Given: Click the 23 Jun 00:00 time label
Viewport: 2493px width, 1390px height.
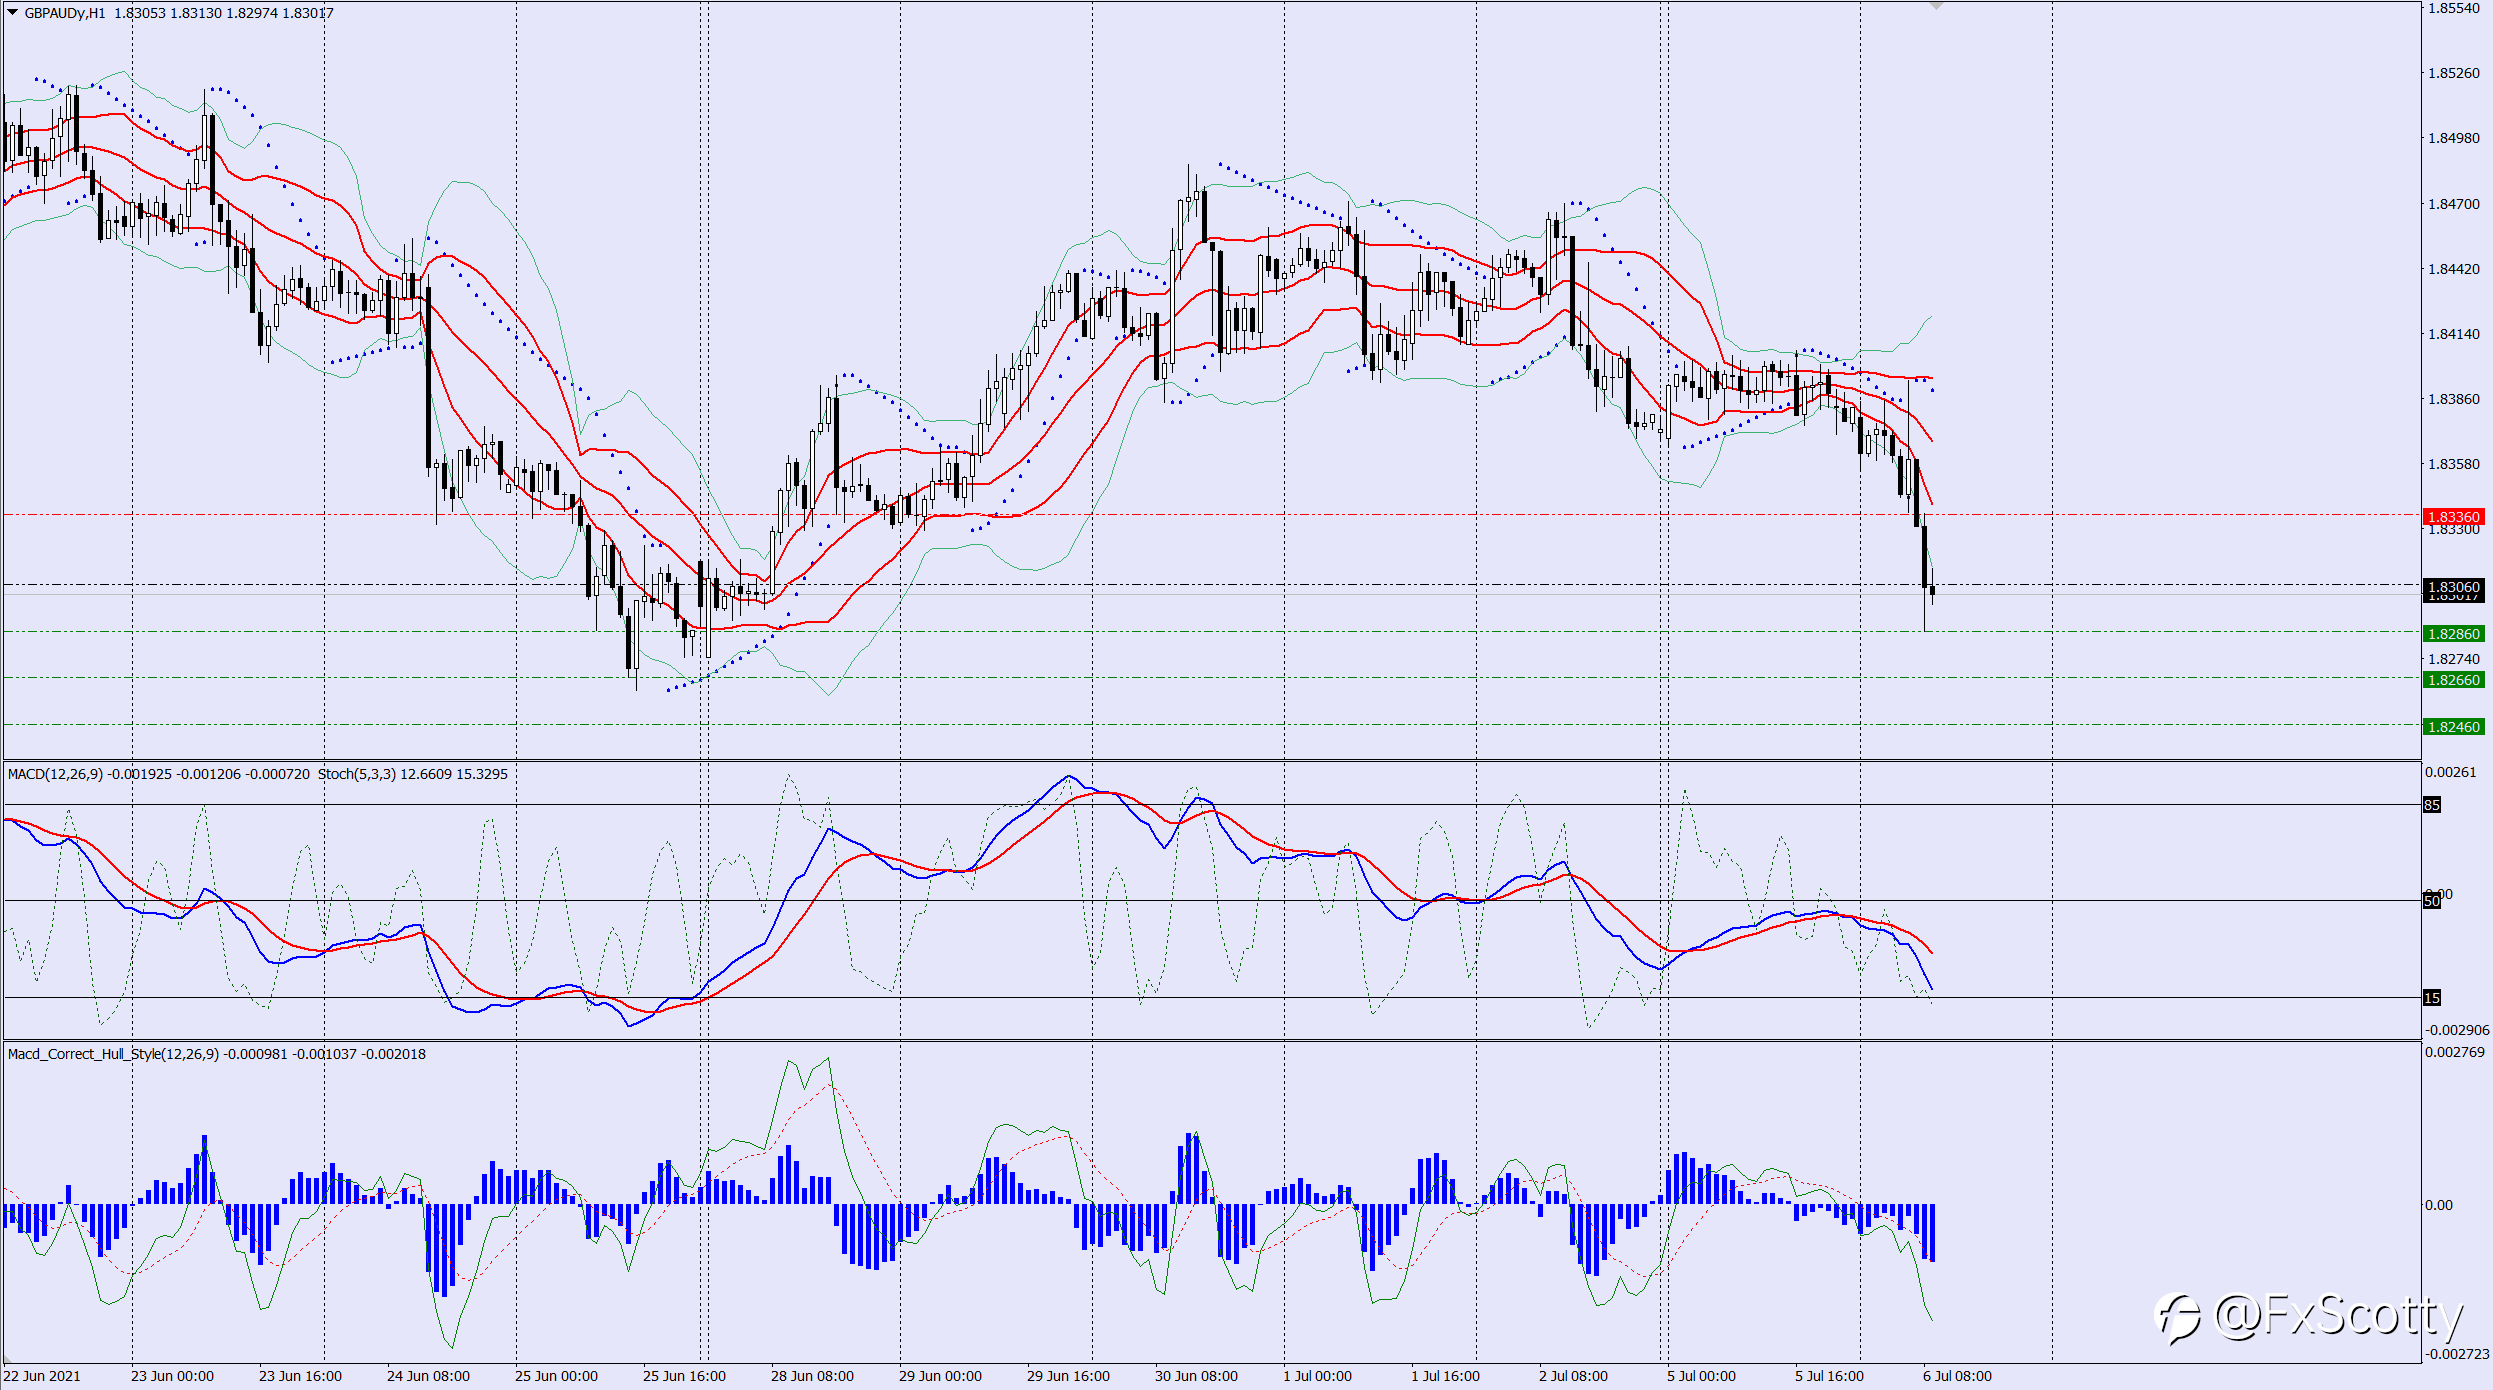Looking at the screenshot, I should (x=172, y=1376).
